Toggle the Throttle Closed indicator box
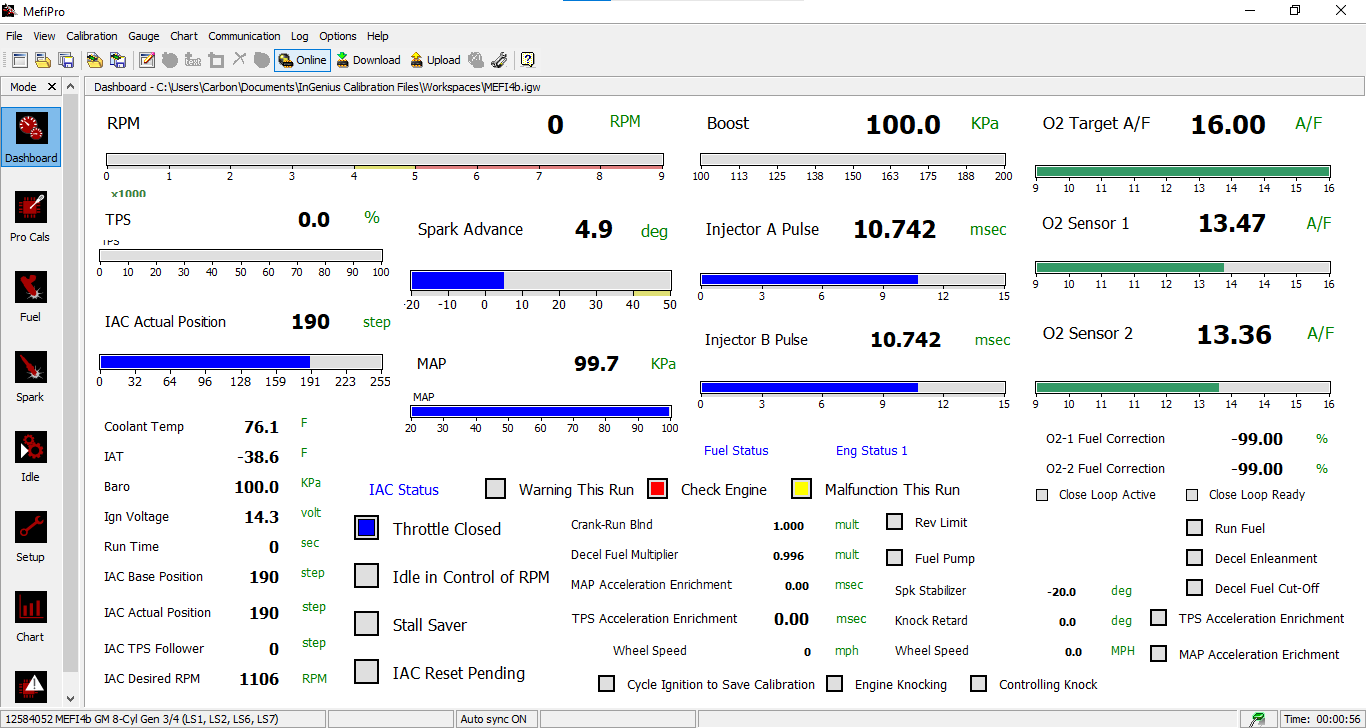 tap(367, 528)
